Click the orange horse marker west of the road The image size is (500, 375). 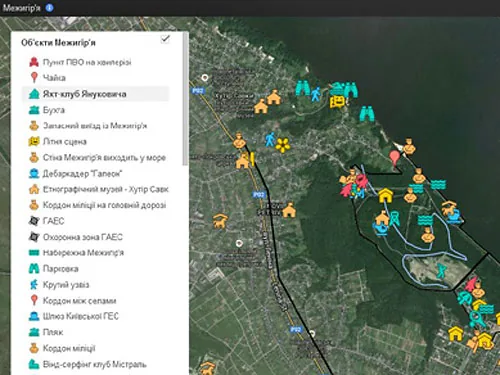coord(220,221)
